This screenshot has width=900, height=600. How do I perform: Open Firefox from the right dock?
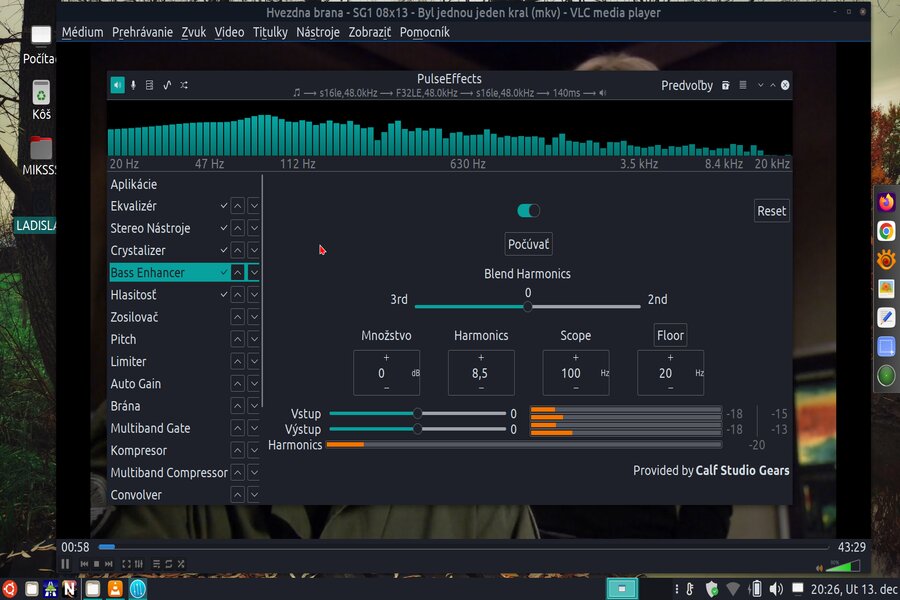(886, 202)
